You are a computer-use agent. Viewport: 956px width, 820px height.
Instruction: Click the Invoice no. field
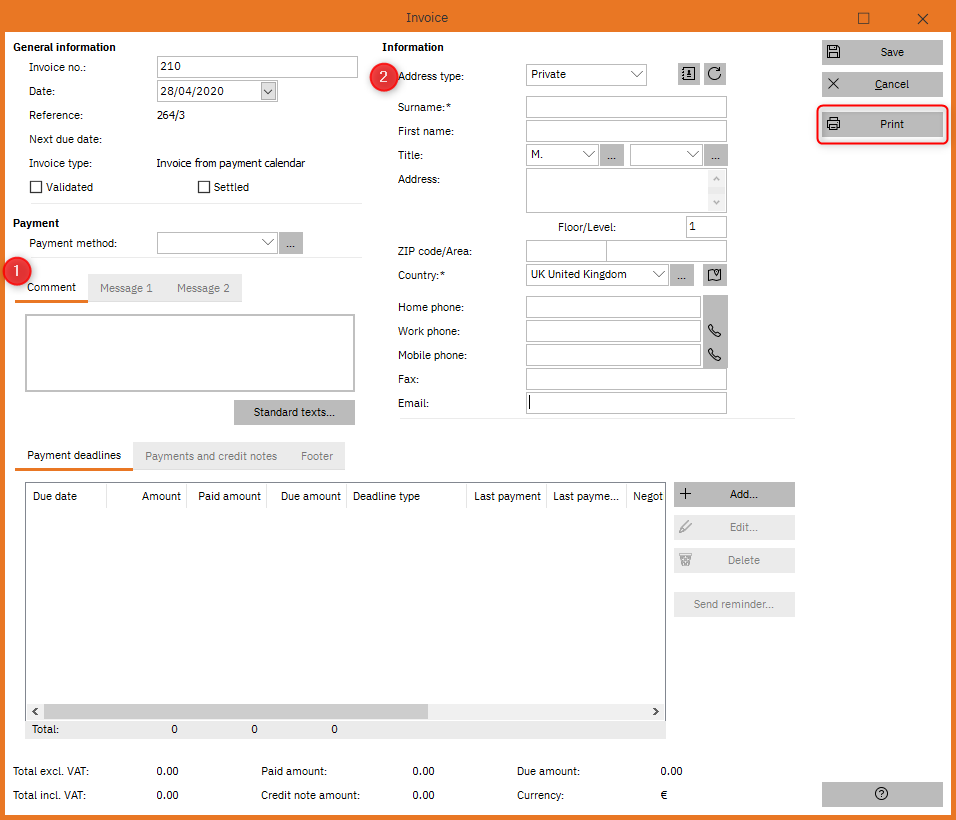[x=257, y=66]
